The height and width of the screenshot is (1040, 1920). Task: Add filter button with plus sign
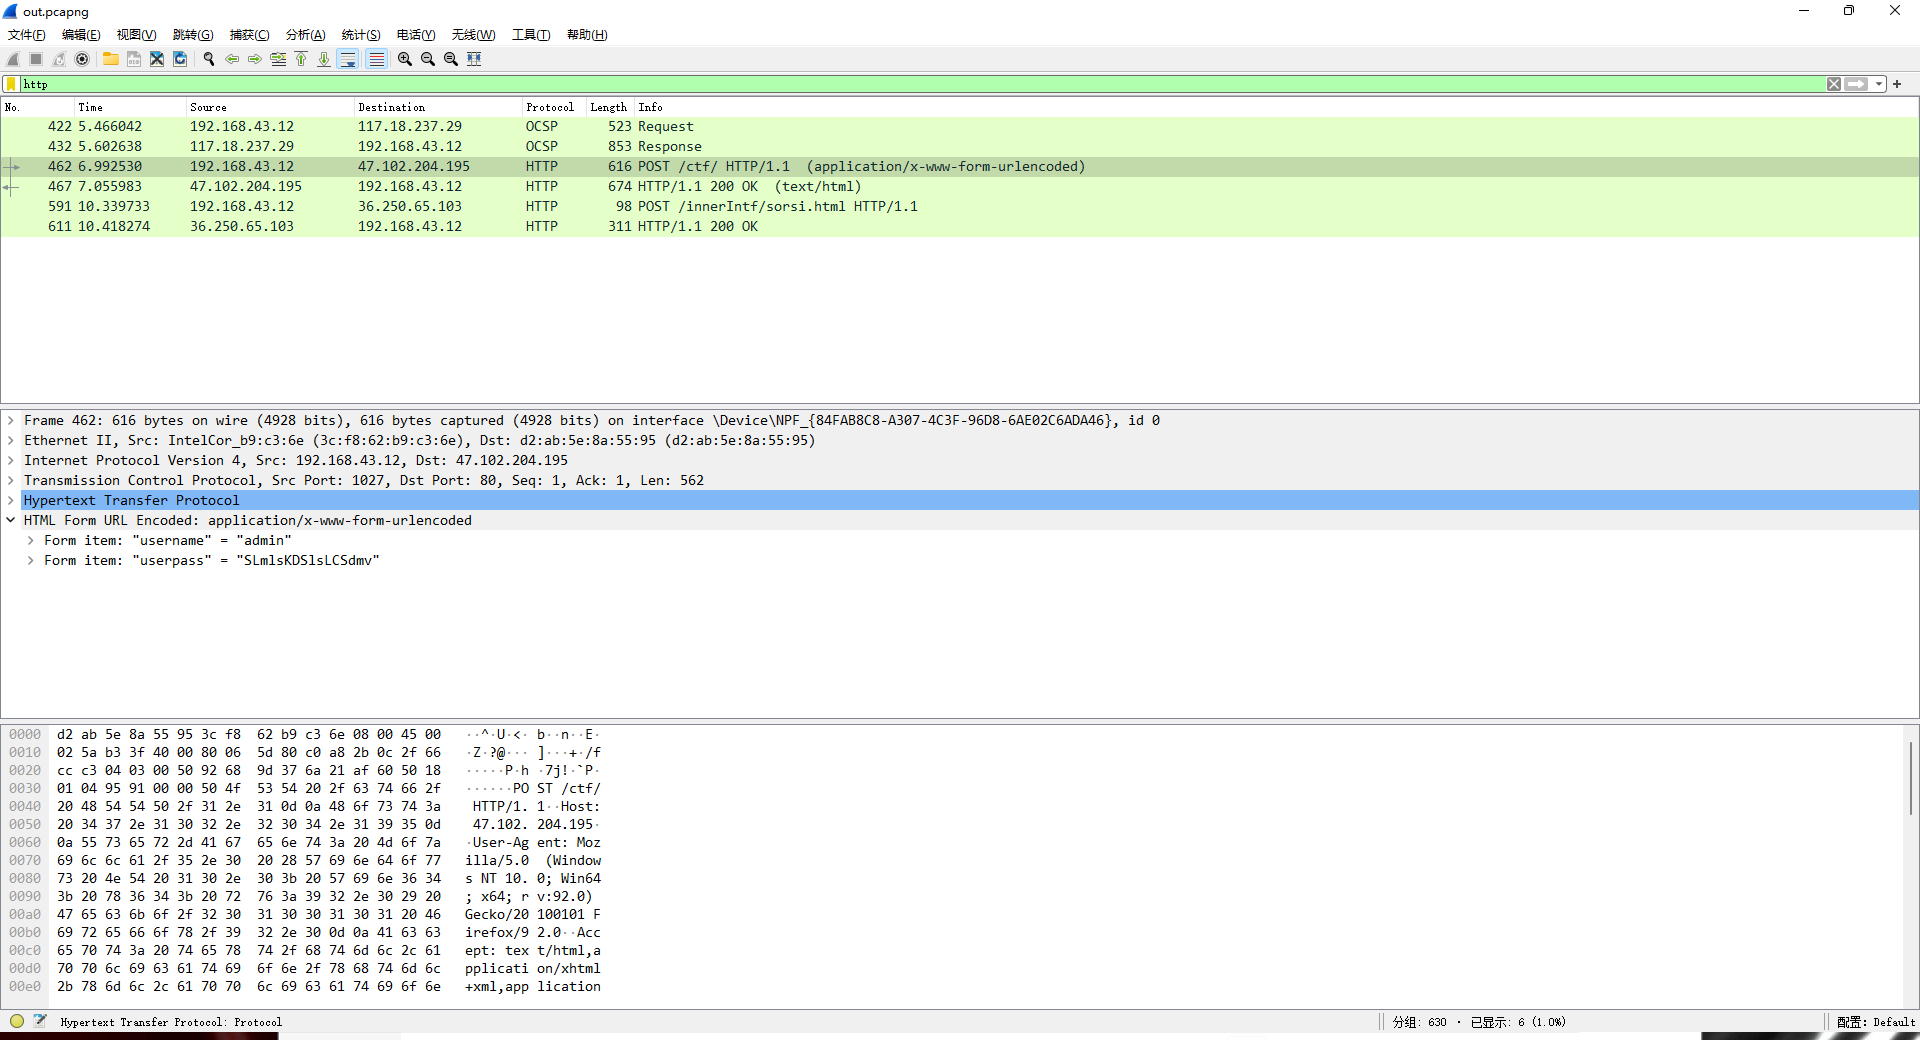[1897, 84]
